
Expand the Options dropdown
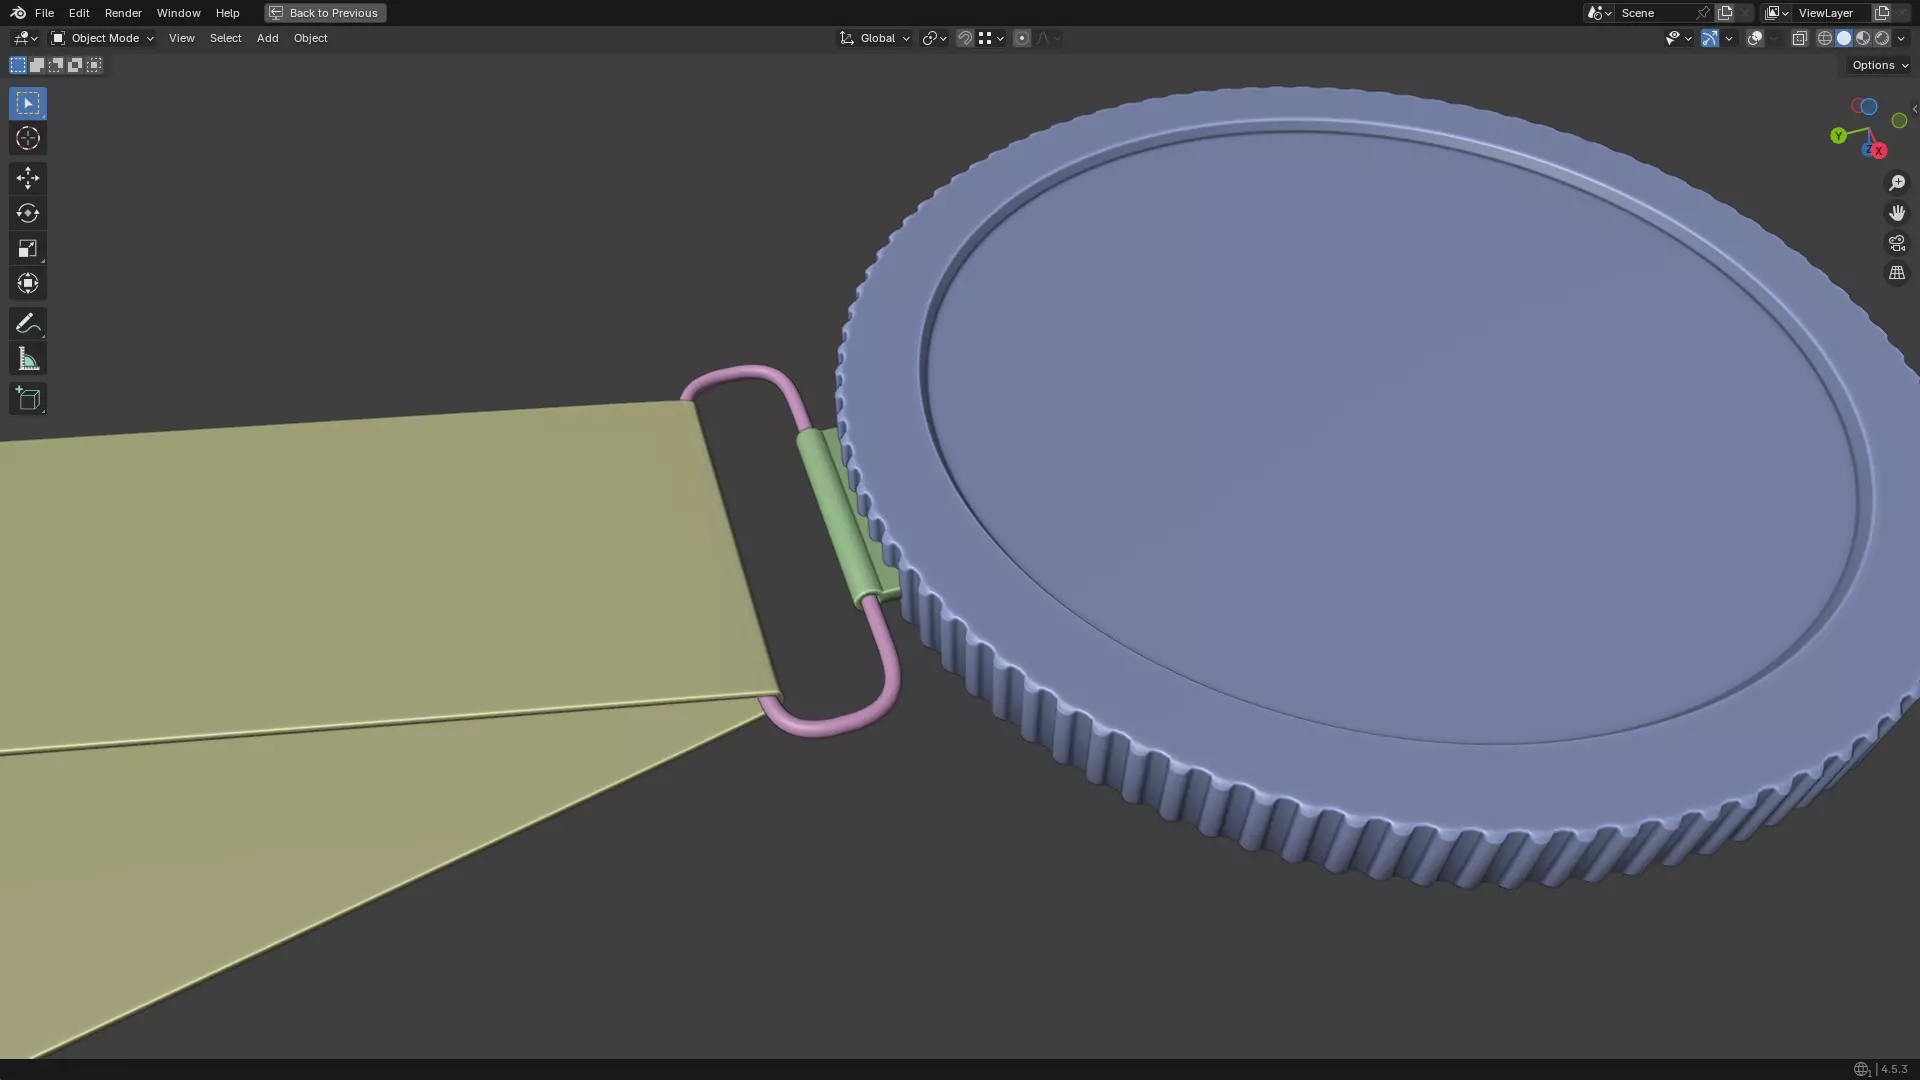point(1879,65)
